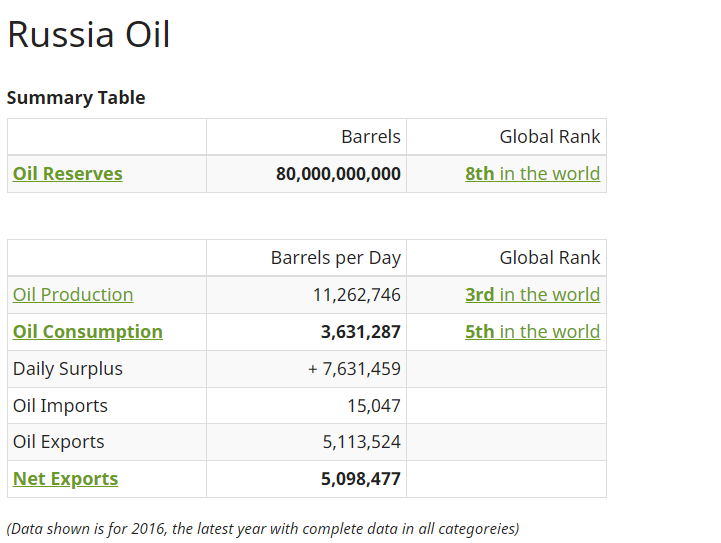Image resolution: width=721 pixels, height=543 pixels.
Task: Follow the 5th in the world link
Action: (x=532, y=332)
